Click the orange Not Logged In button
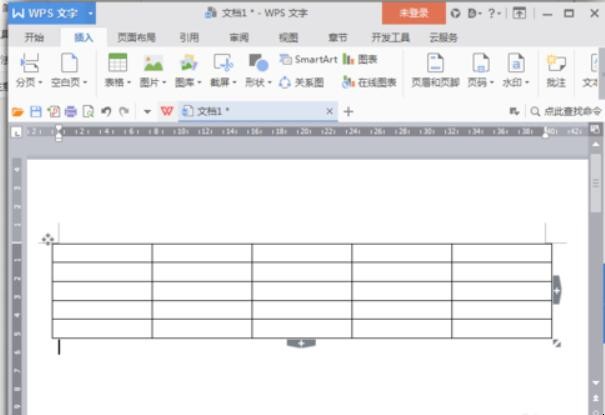605x415 pixels. (413, 13)
